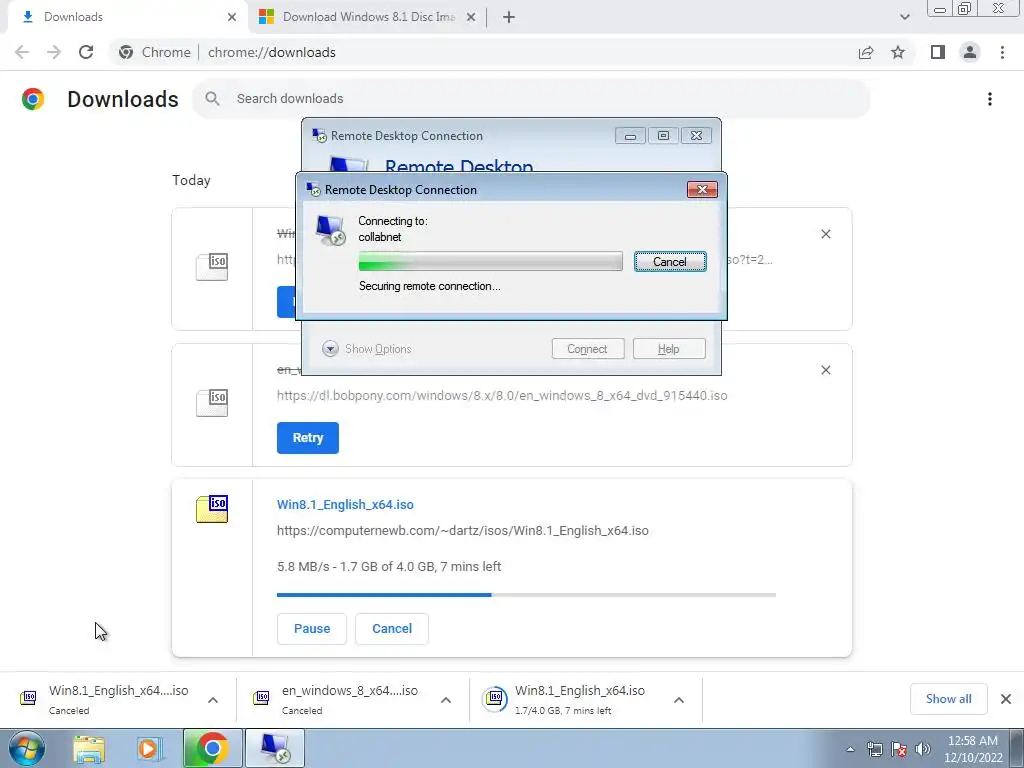Click ISO file icon of Win8.1 download
Image resolution: width=1024 pixels, height=768 pixels.
point(212,509)
